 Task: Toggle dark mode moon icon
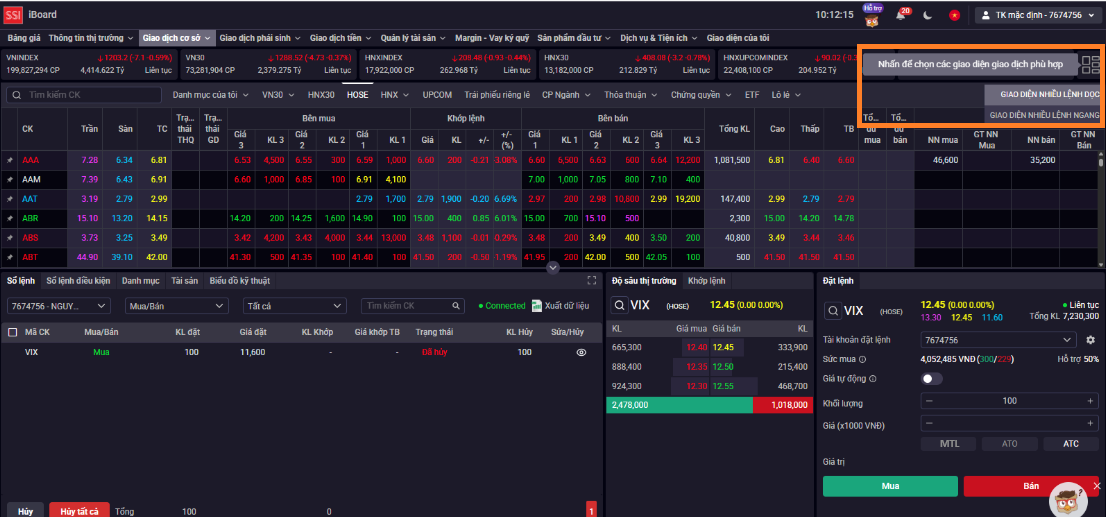click(928, 15)
